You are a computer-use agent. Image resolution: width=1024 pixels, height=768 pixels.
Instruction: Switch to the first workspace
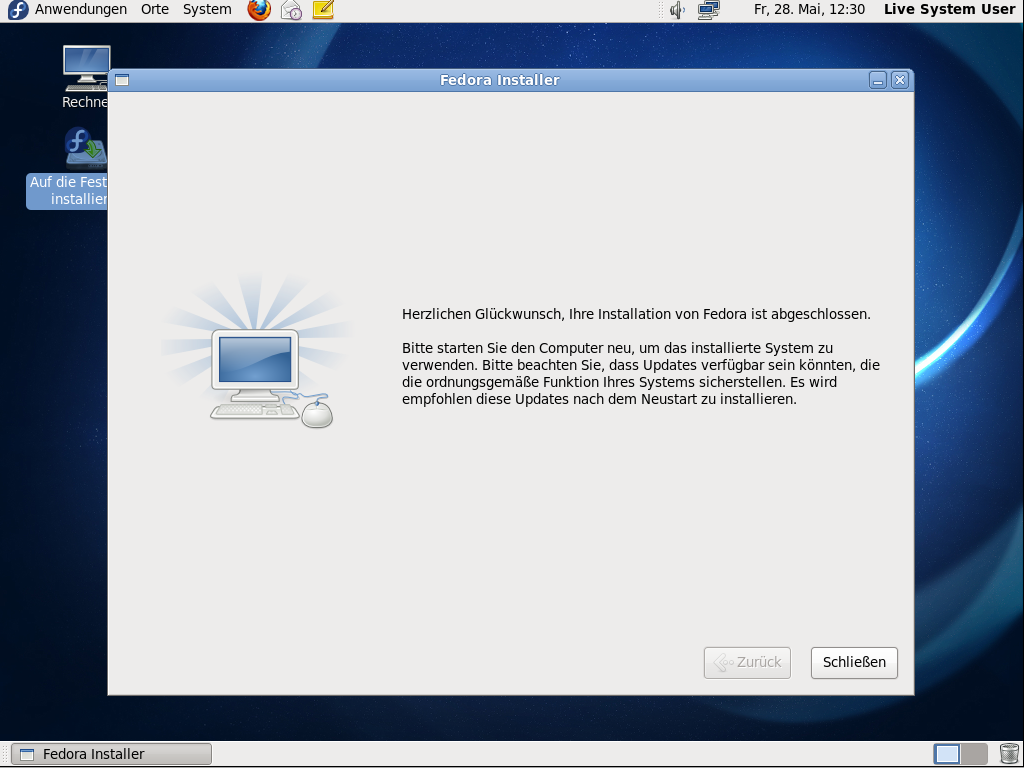pyautogui.click(x=947, y=754)
